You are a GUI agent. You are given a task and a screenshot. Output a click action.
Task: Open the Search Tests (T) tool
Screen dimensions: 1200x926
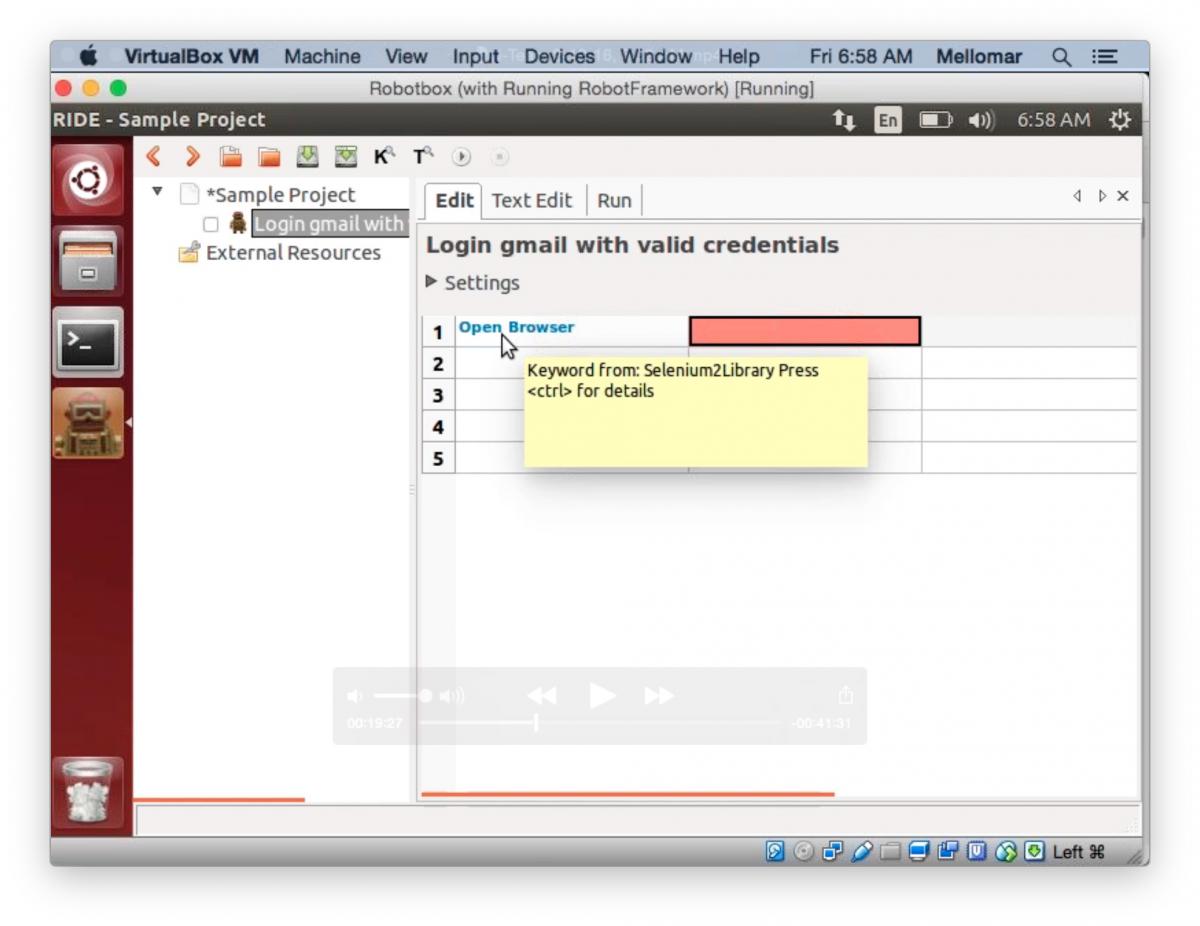(x=423, y=157)
